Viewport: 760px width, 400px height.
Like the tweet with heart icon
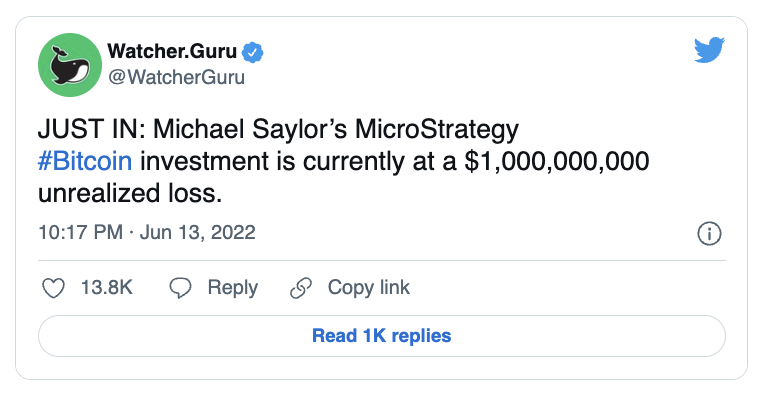[x=54, y=288]
